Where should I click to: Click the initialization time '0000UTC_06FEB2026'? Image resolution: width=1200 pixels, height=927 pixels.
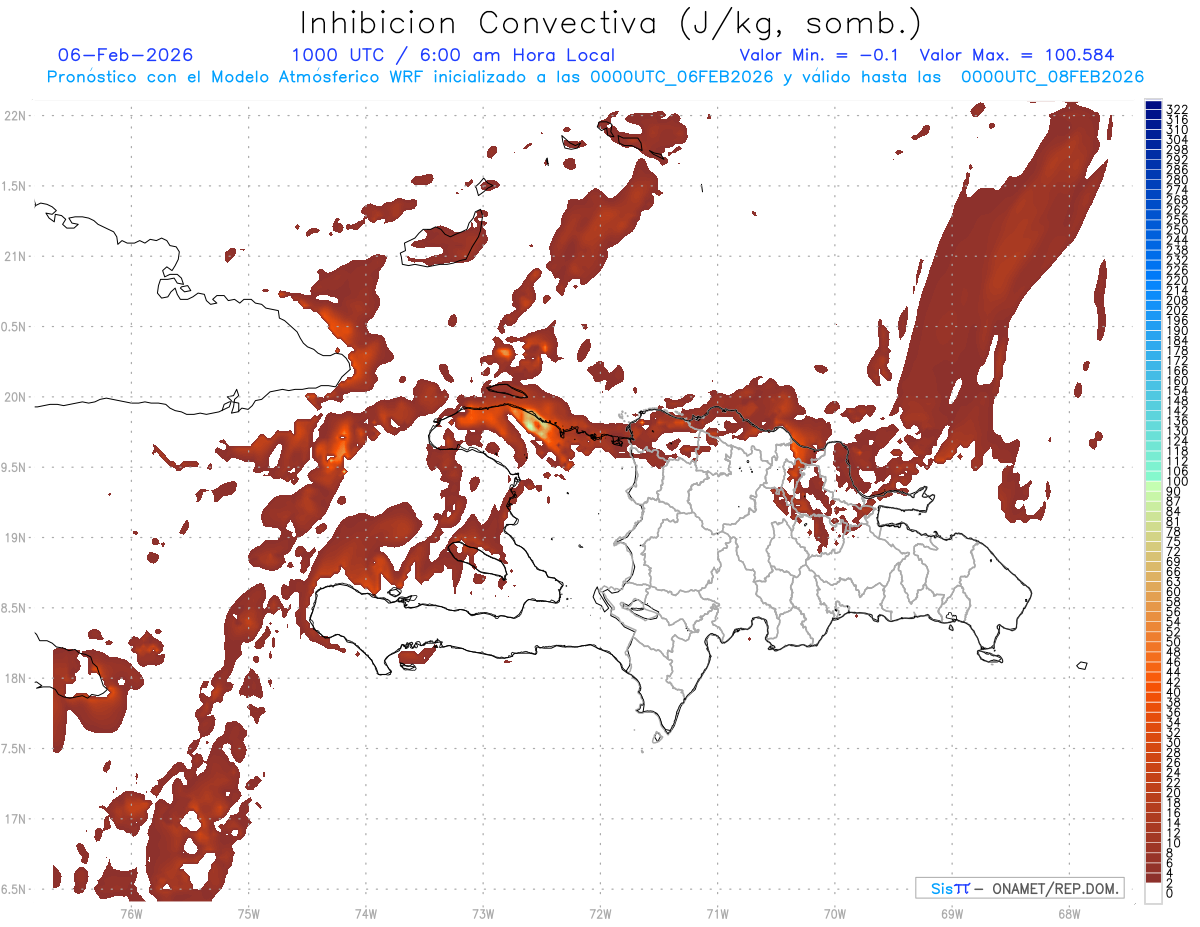click(x=682, y=77)
